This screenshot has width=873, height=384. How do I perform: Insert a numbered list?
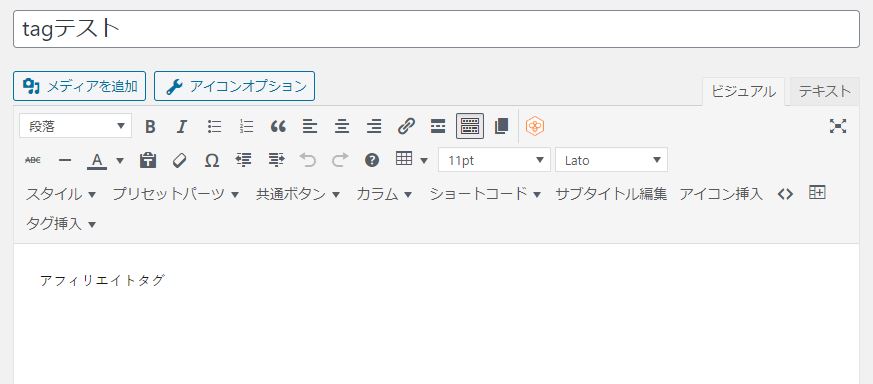246,126
